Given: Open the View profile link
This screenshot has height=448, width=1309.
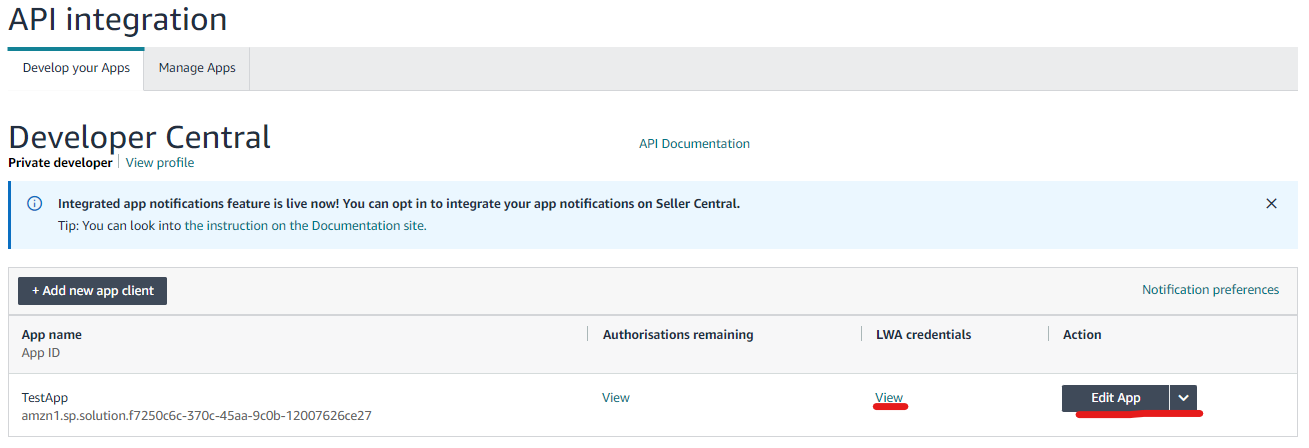Looking at the screenshot, I should pos(160,162).
